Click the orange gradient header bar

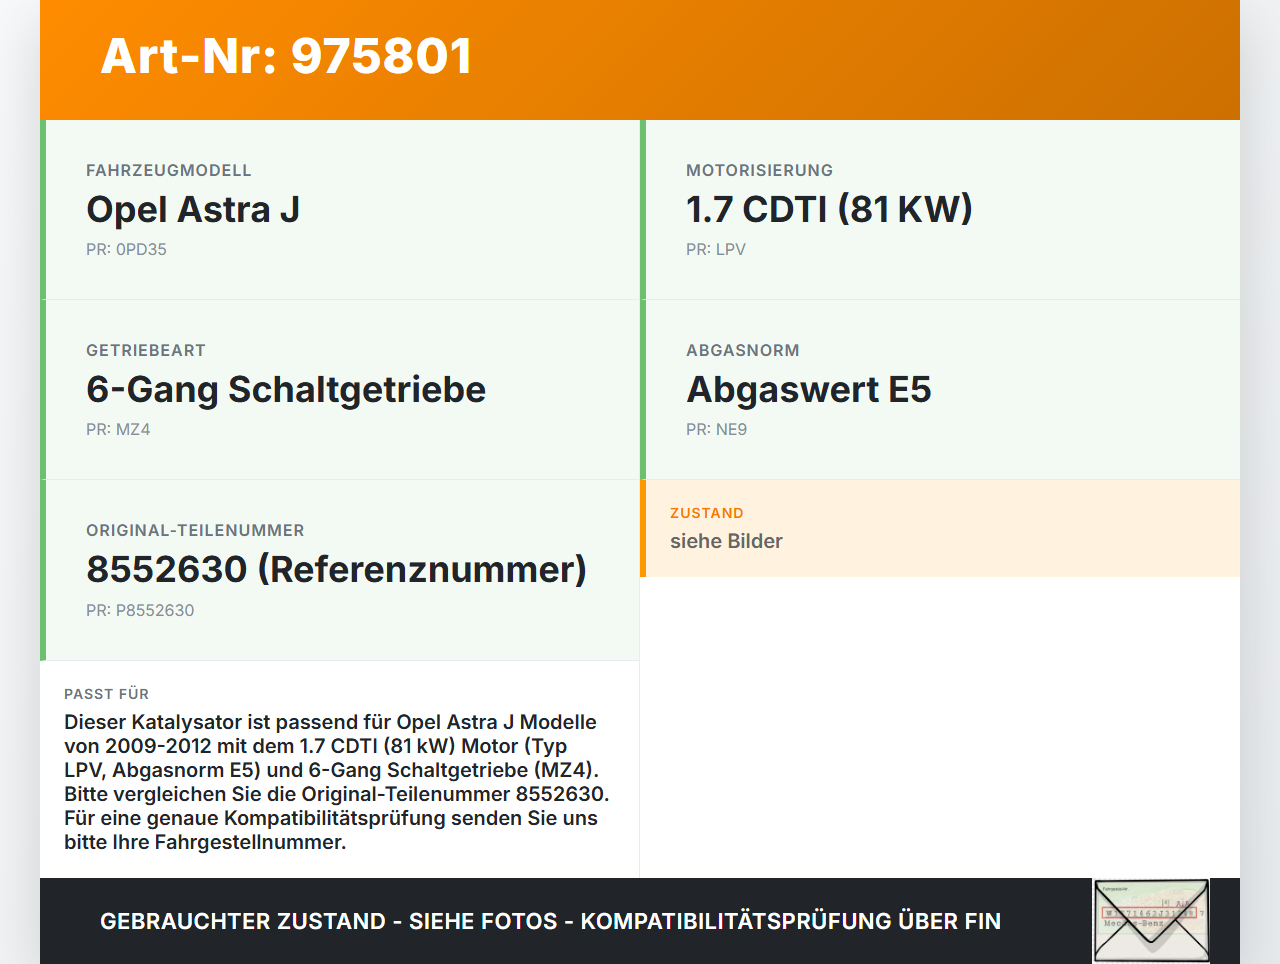coord(640,59)
